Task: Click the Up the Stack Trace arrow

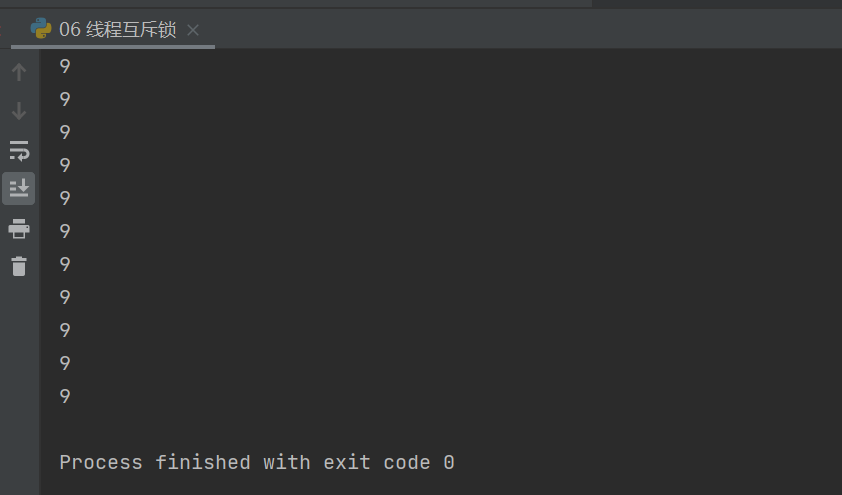Action: click(x=19, y=72)
